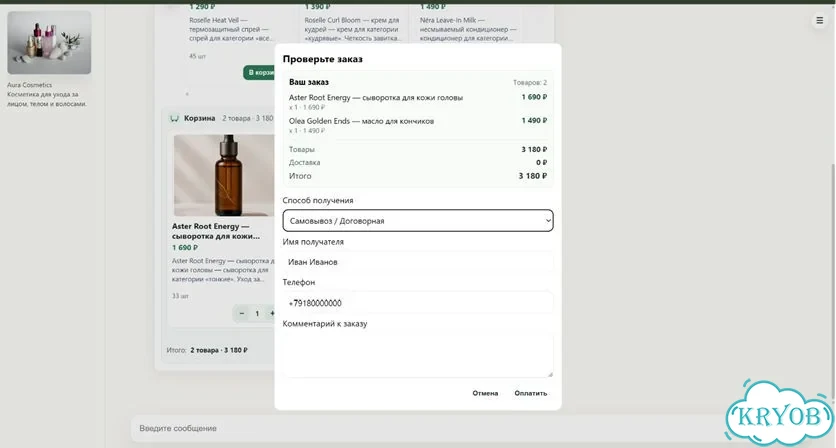Image resolution: width=836 pixels, height=448 pixels.
Task: Click the Отмена button
Action: (x=485, y=393)
